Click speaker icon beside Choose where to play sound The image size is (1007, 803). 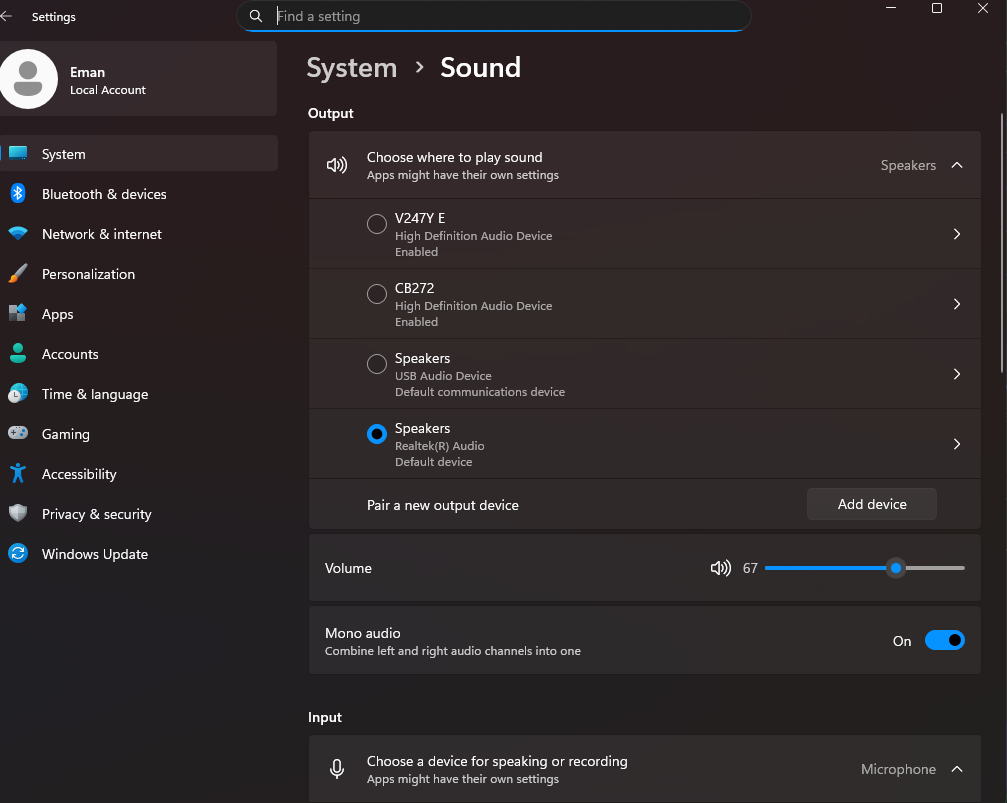click(x=337, y=165)
